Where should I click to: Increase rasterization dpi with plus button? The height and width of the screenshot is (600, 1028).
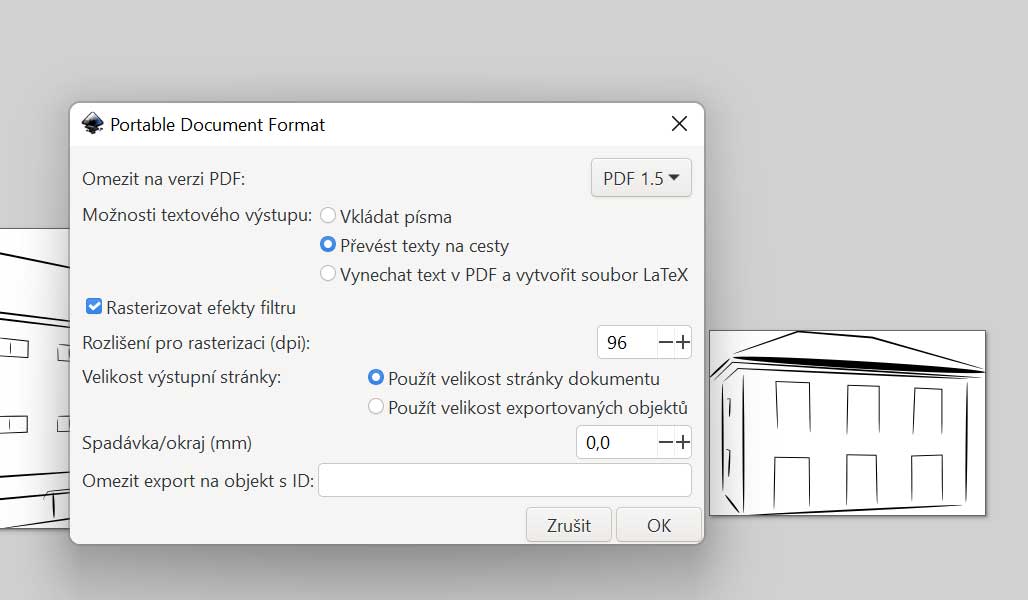683,343
